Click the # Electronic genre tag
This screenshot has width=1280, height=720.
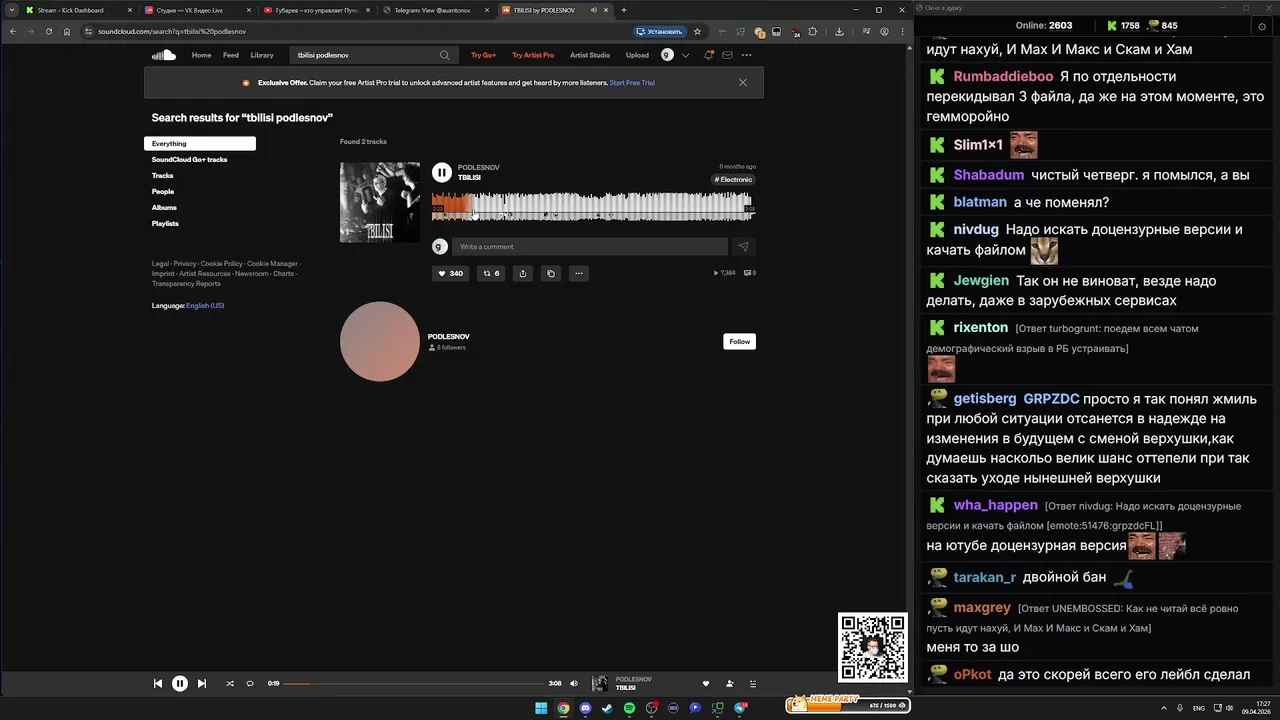coord(734,180)
